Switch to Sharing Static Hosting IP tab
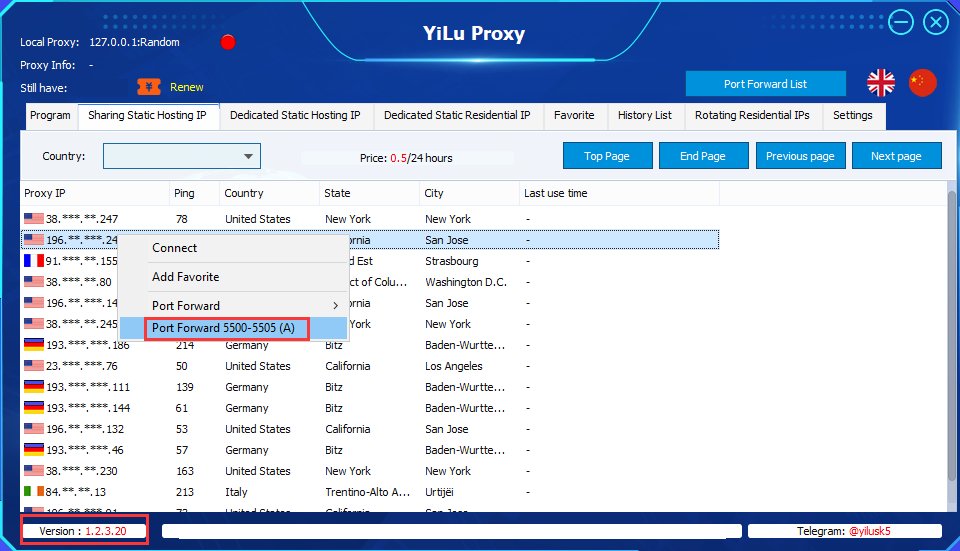 [148, 116]
